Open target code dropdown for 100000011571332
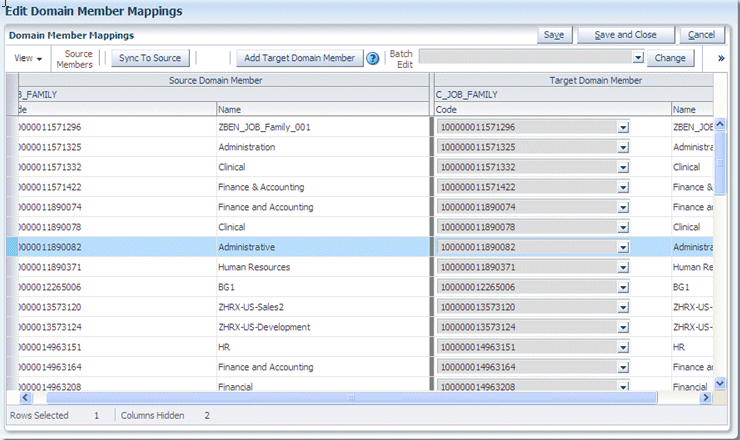Image resolution: width=740 pixels, height=440 pixels. tap(623, 167)
